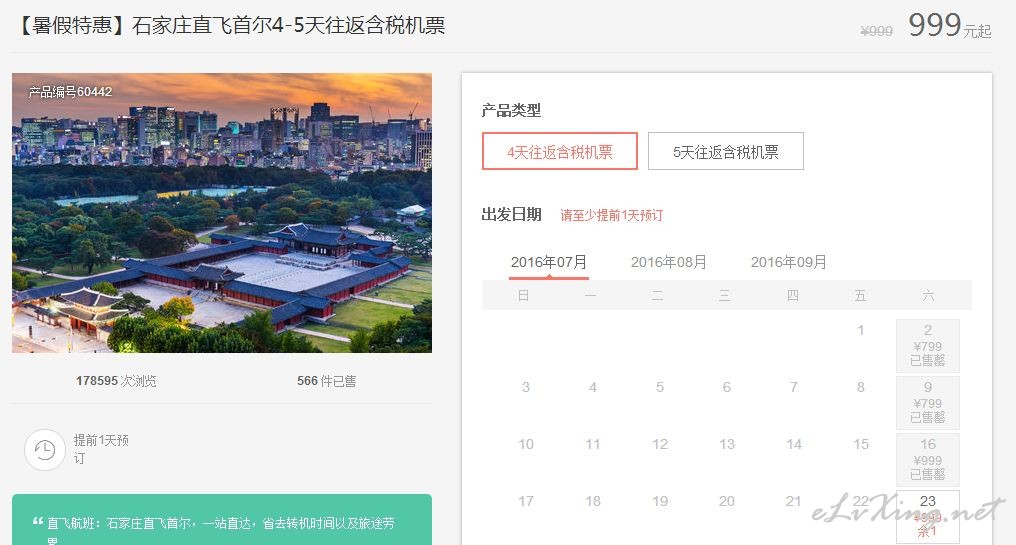Pick sold-out July 2 date priced ¥799
This screenshot has height=545, width=1016.
tap(928, 345)
